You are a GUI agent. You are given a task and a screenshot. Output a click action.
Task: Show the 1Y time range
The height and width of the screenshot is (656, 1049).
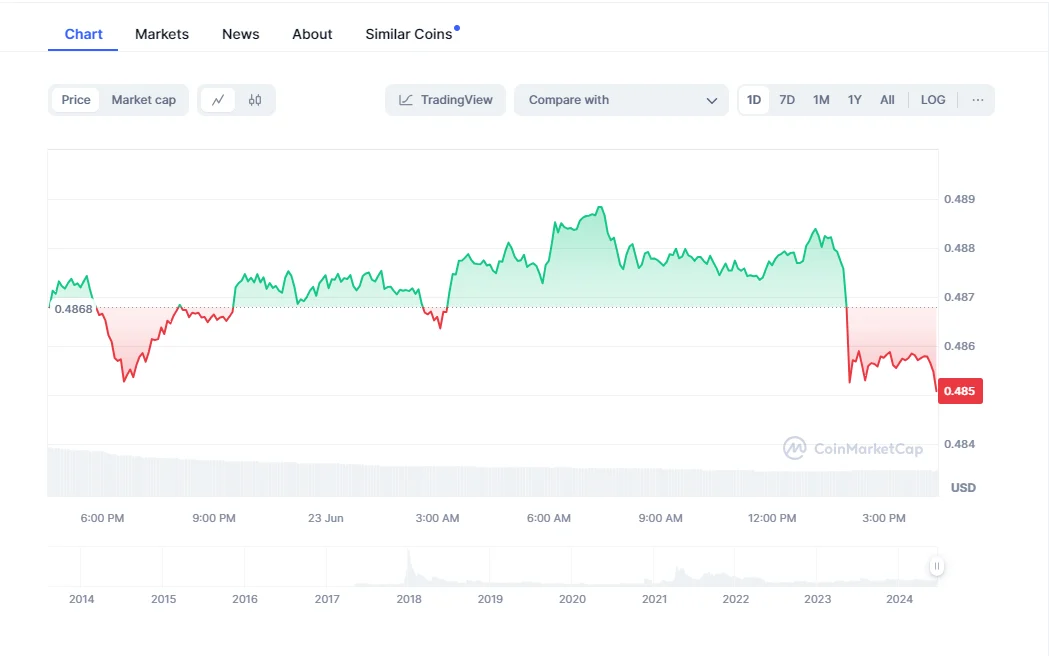[x=854, y=100]
